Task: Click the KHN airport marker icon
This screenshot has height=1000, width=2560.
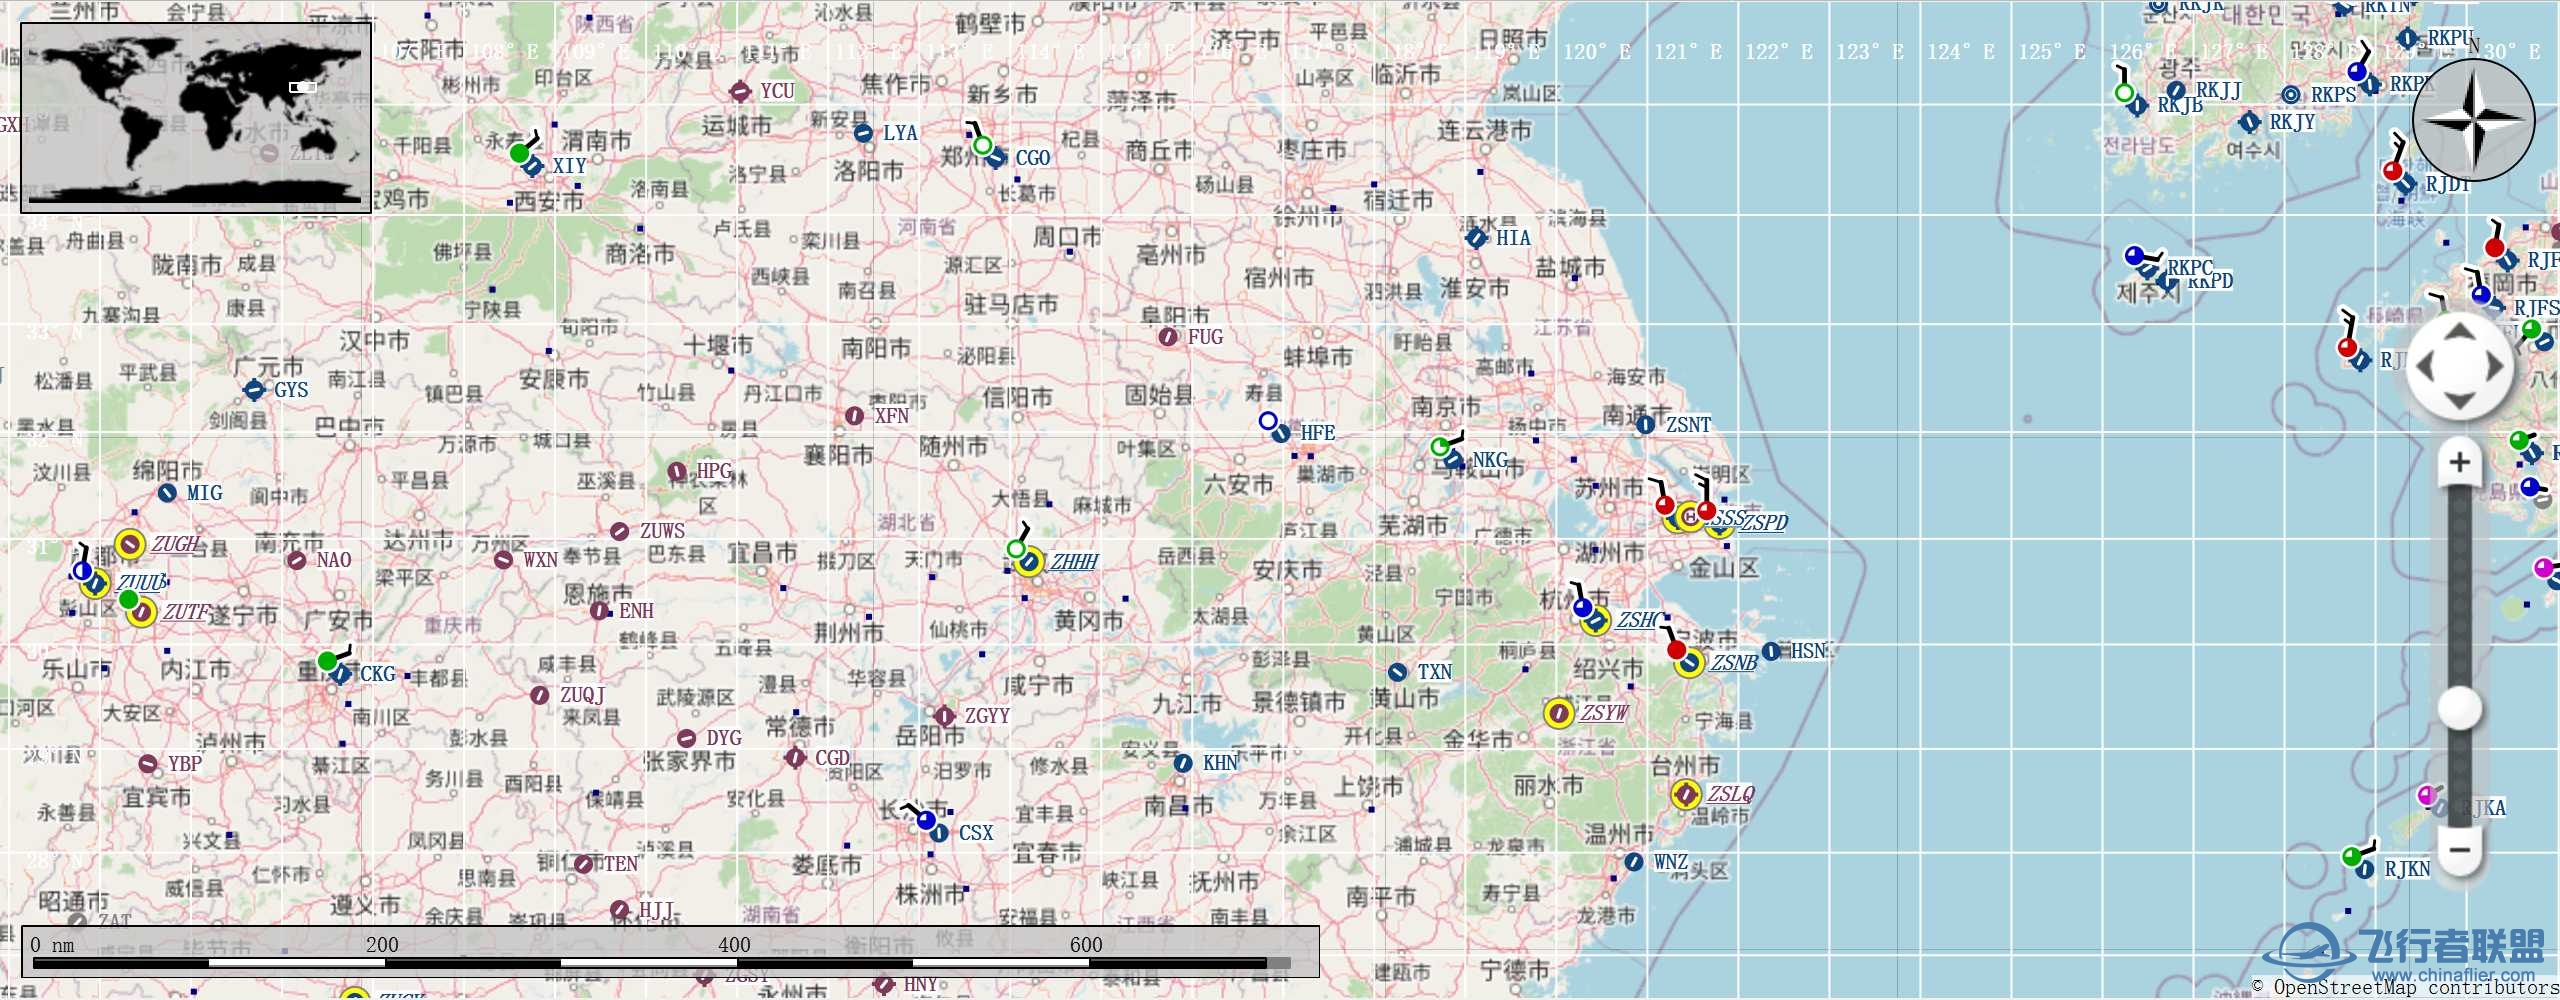Action: coord(1183,763)
